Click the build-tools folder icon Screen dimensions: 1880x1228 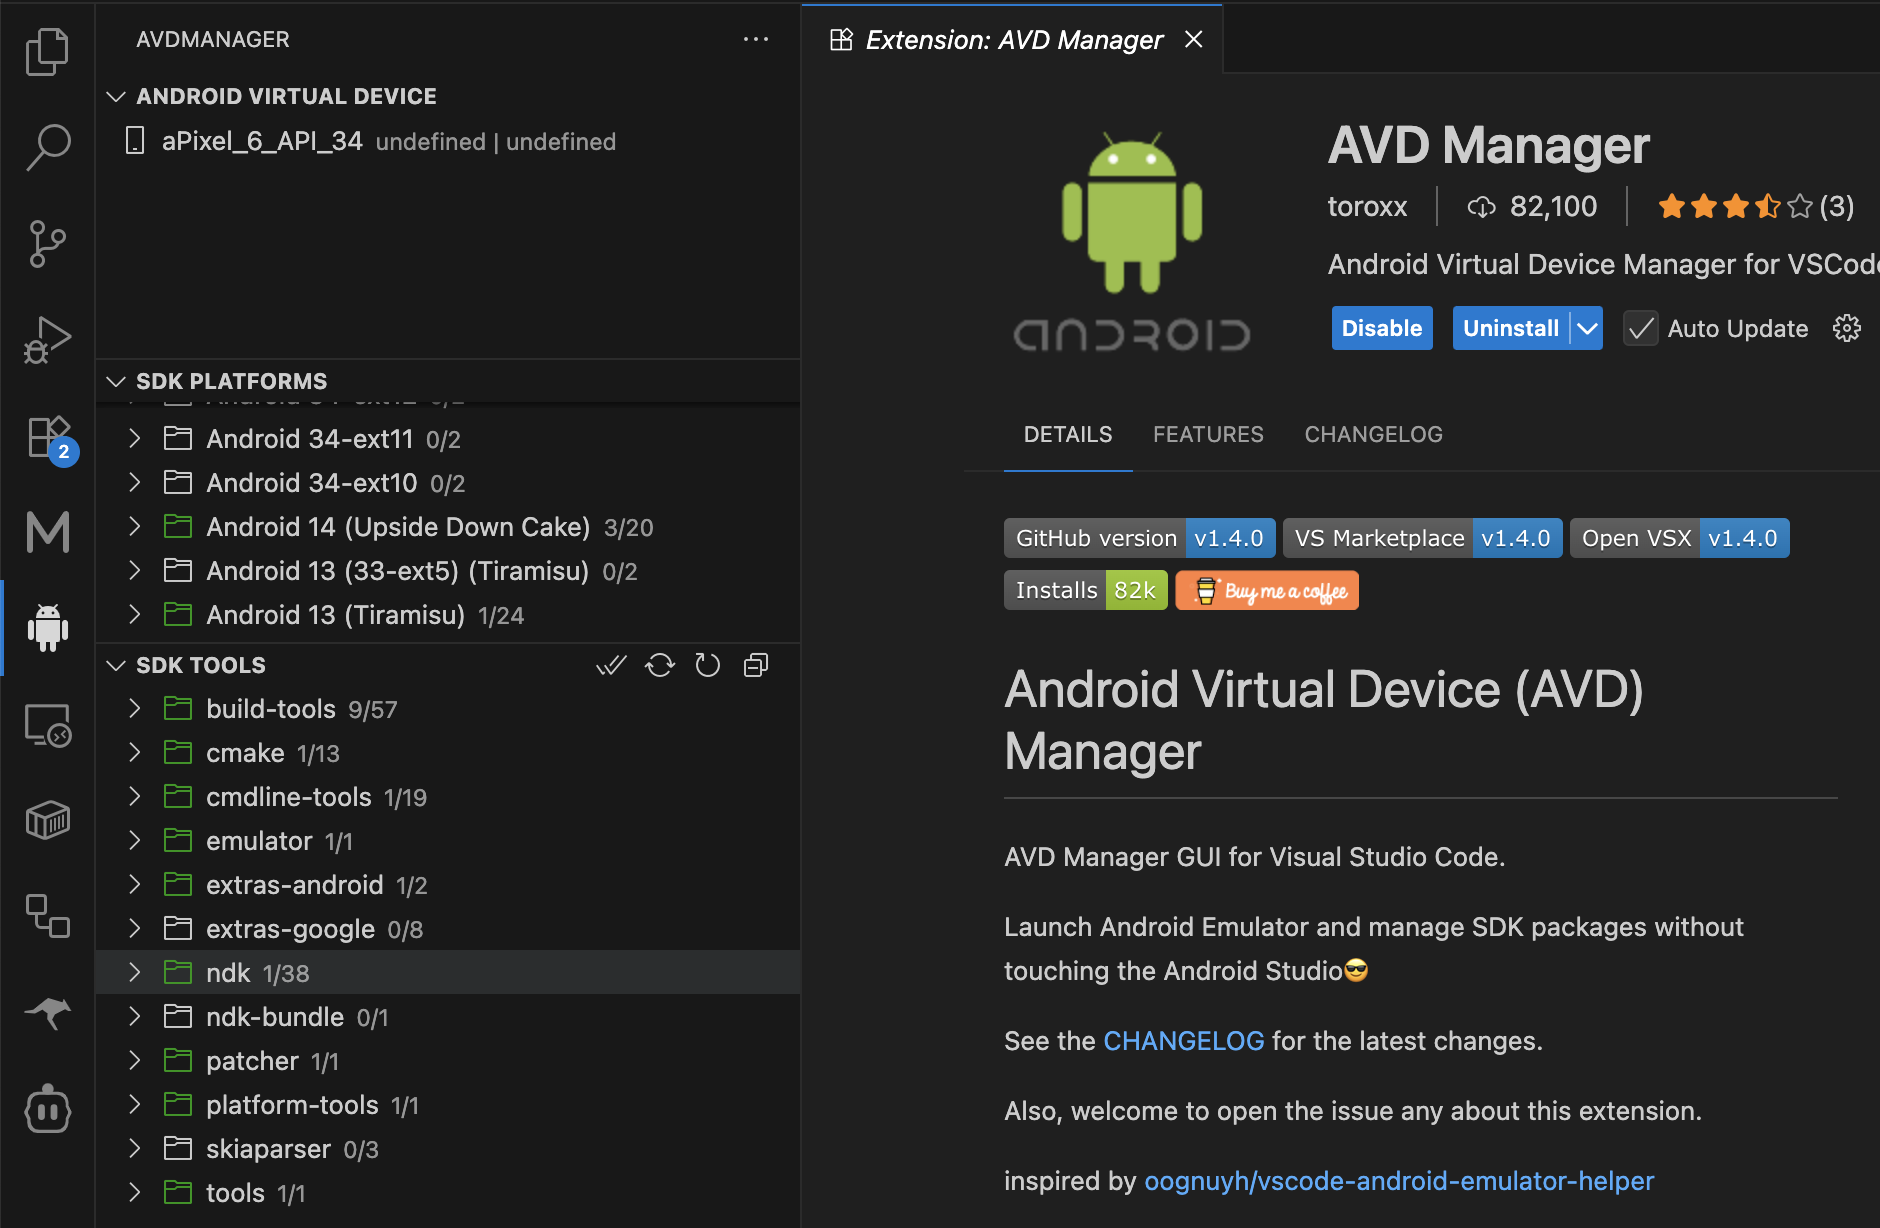[178, 709]
